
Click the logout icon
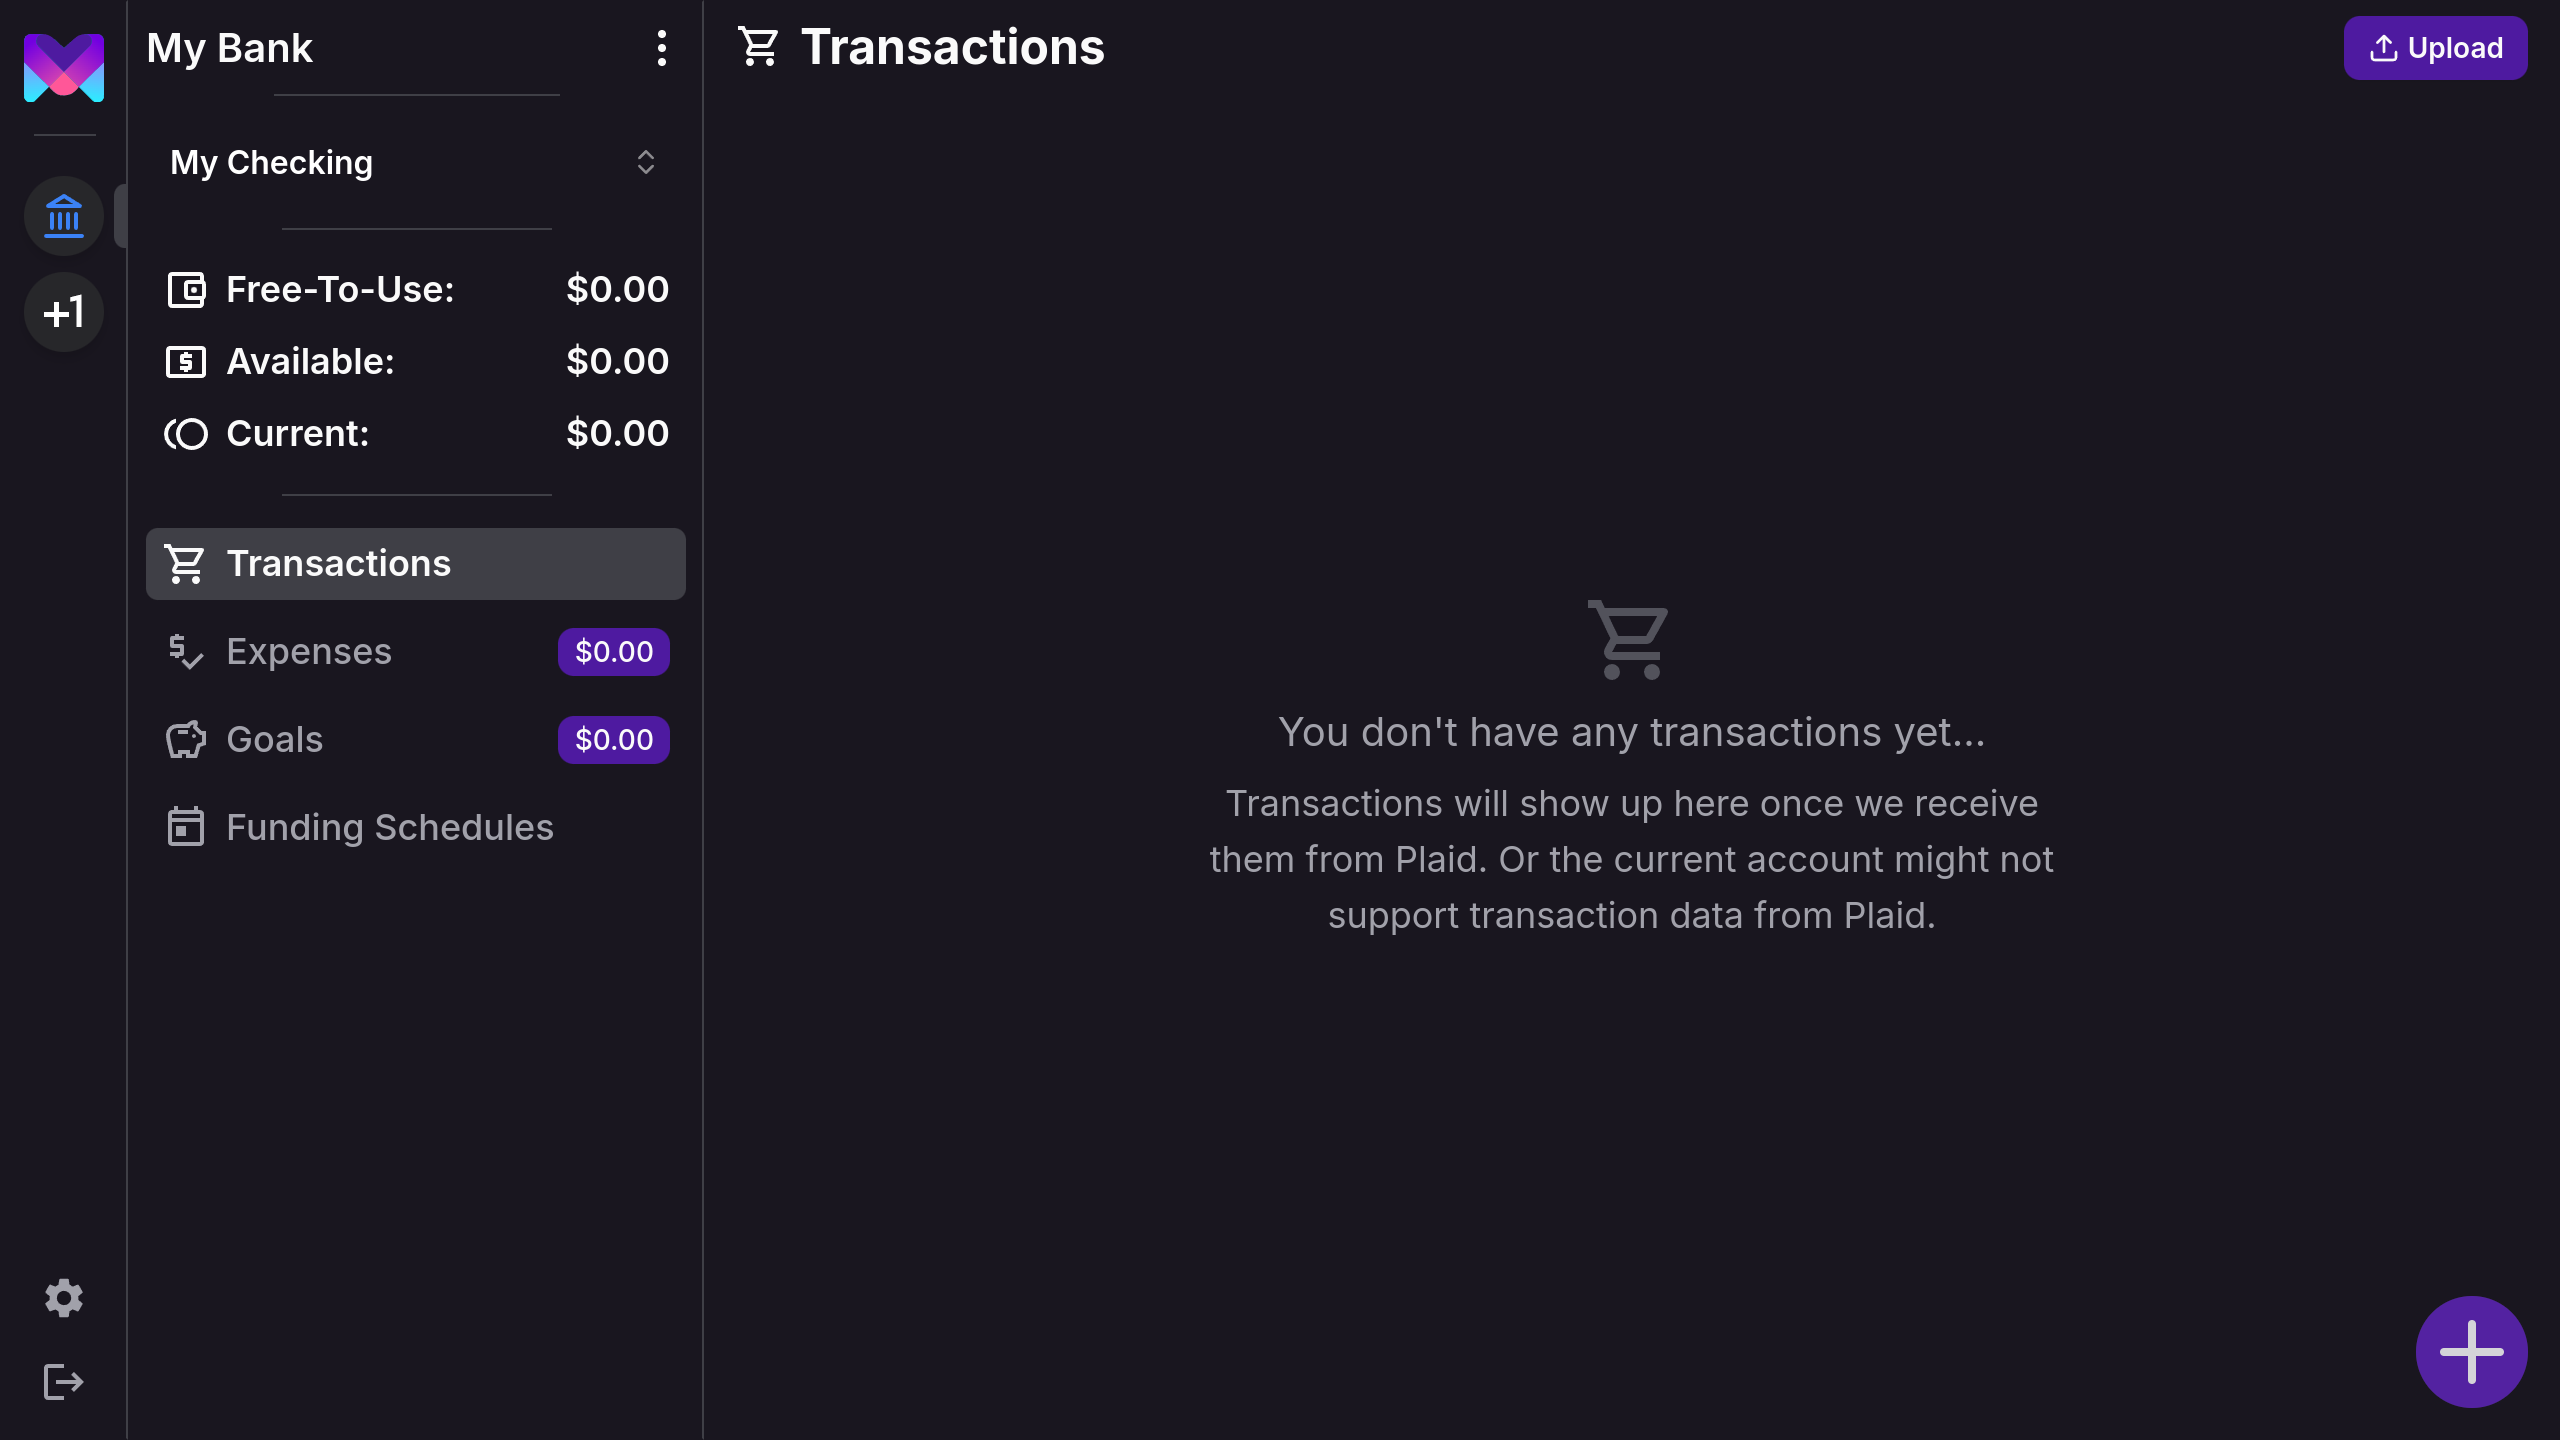(64, 1382)
